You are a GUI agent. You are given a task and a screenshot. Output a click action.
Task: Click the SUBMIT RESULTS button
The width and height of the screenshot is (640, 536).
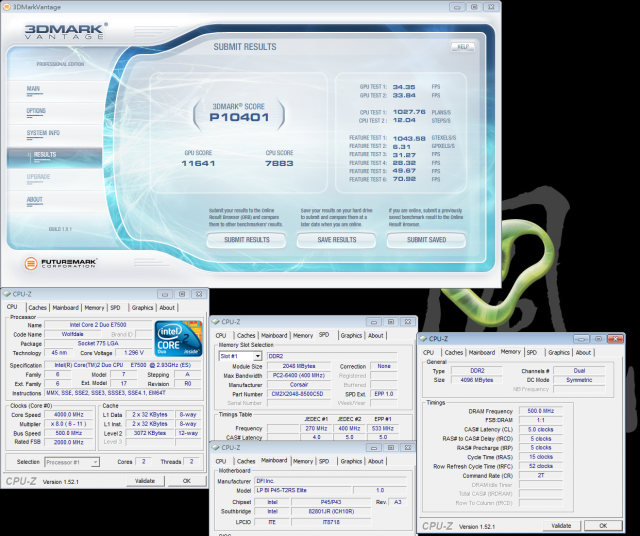(247, 240)
